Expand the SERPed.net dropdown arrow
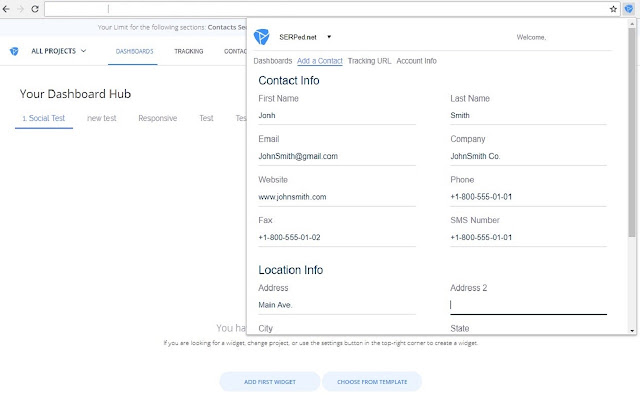The height and width of the screenshot is (400, 640). coord(329,37)
